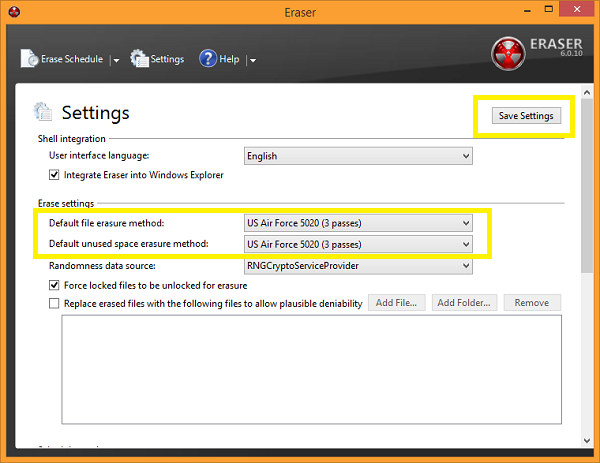600x463 pixels.
Task: Open the Randomness data source dropdown
Action: pos(358,266)
